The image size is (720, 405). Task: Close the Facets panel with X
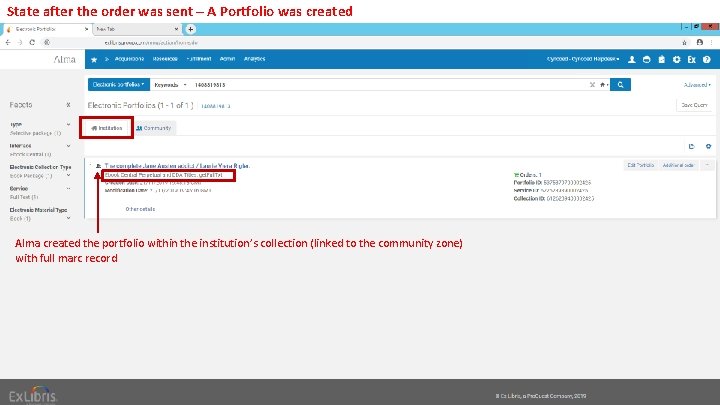pos(68,105)
